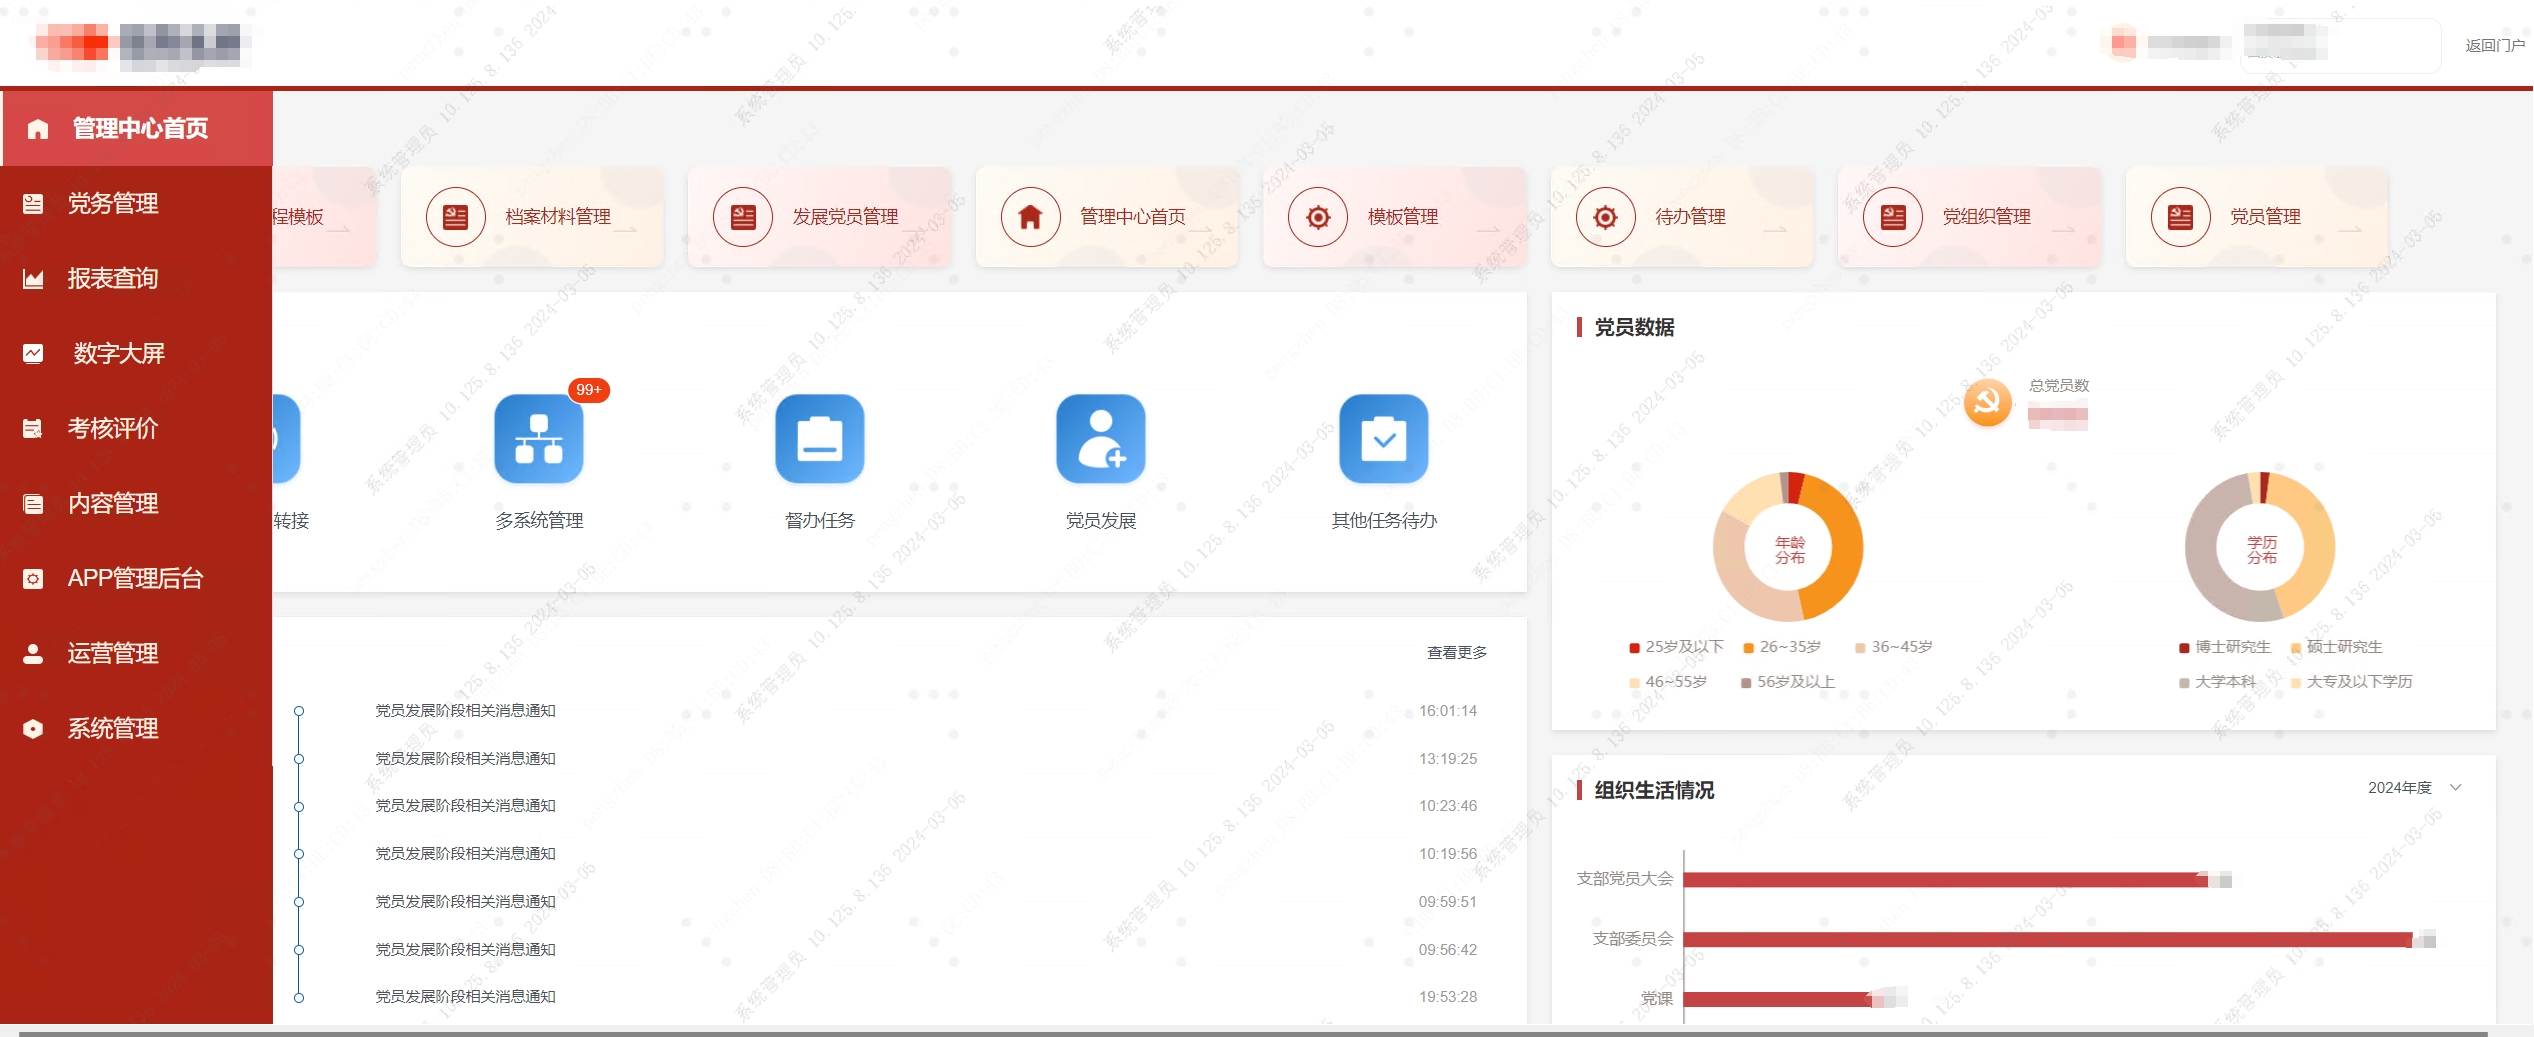Click the 党务管理 sidebar icon
This screenshot has width=2534, height=1037.
tap(33, 204)
